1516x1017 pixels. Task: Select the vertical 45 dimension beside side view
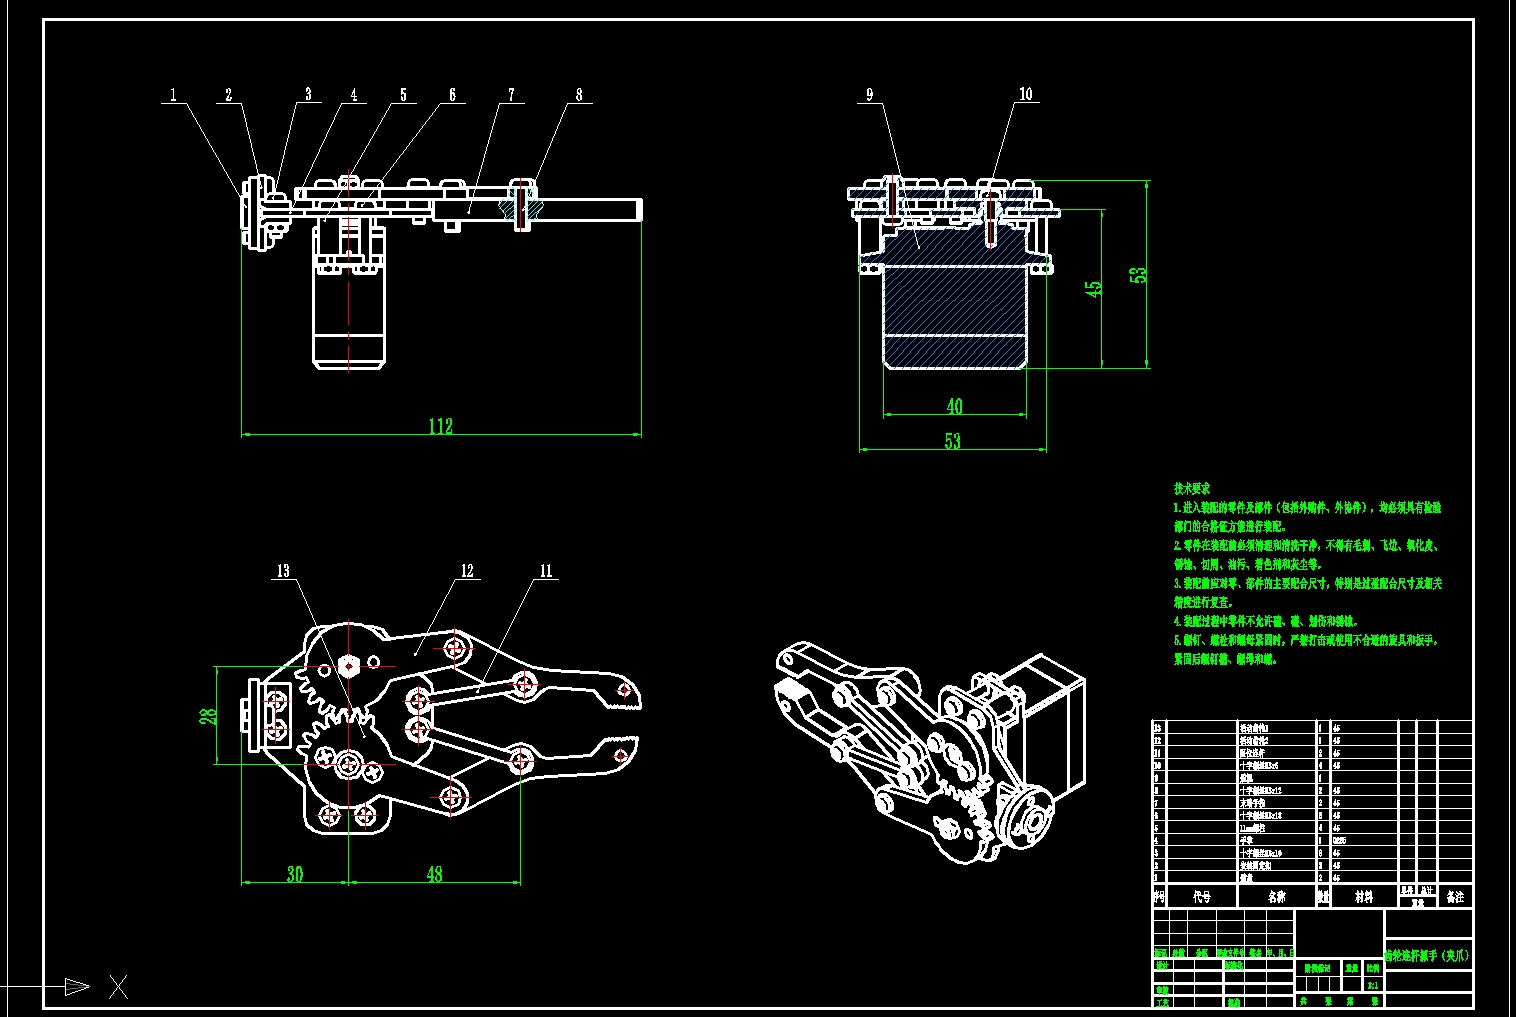click(x=1094, y=287)
